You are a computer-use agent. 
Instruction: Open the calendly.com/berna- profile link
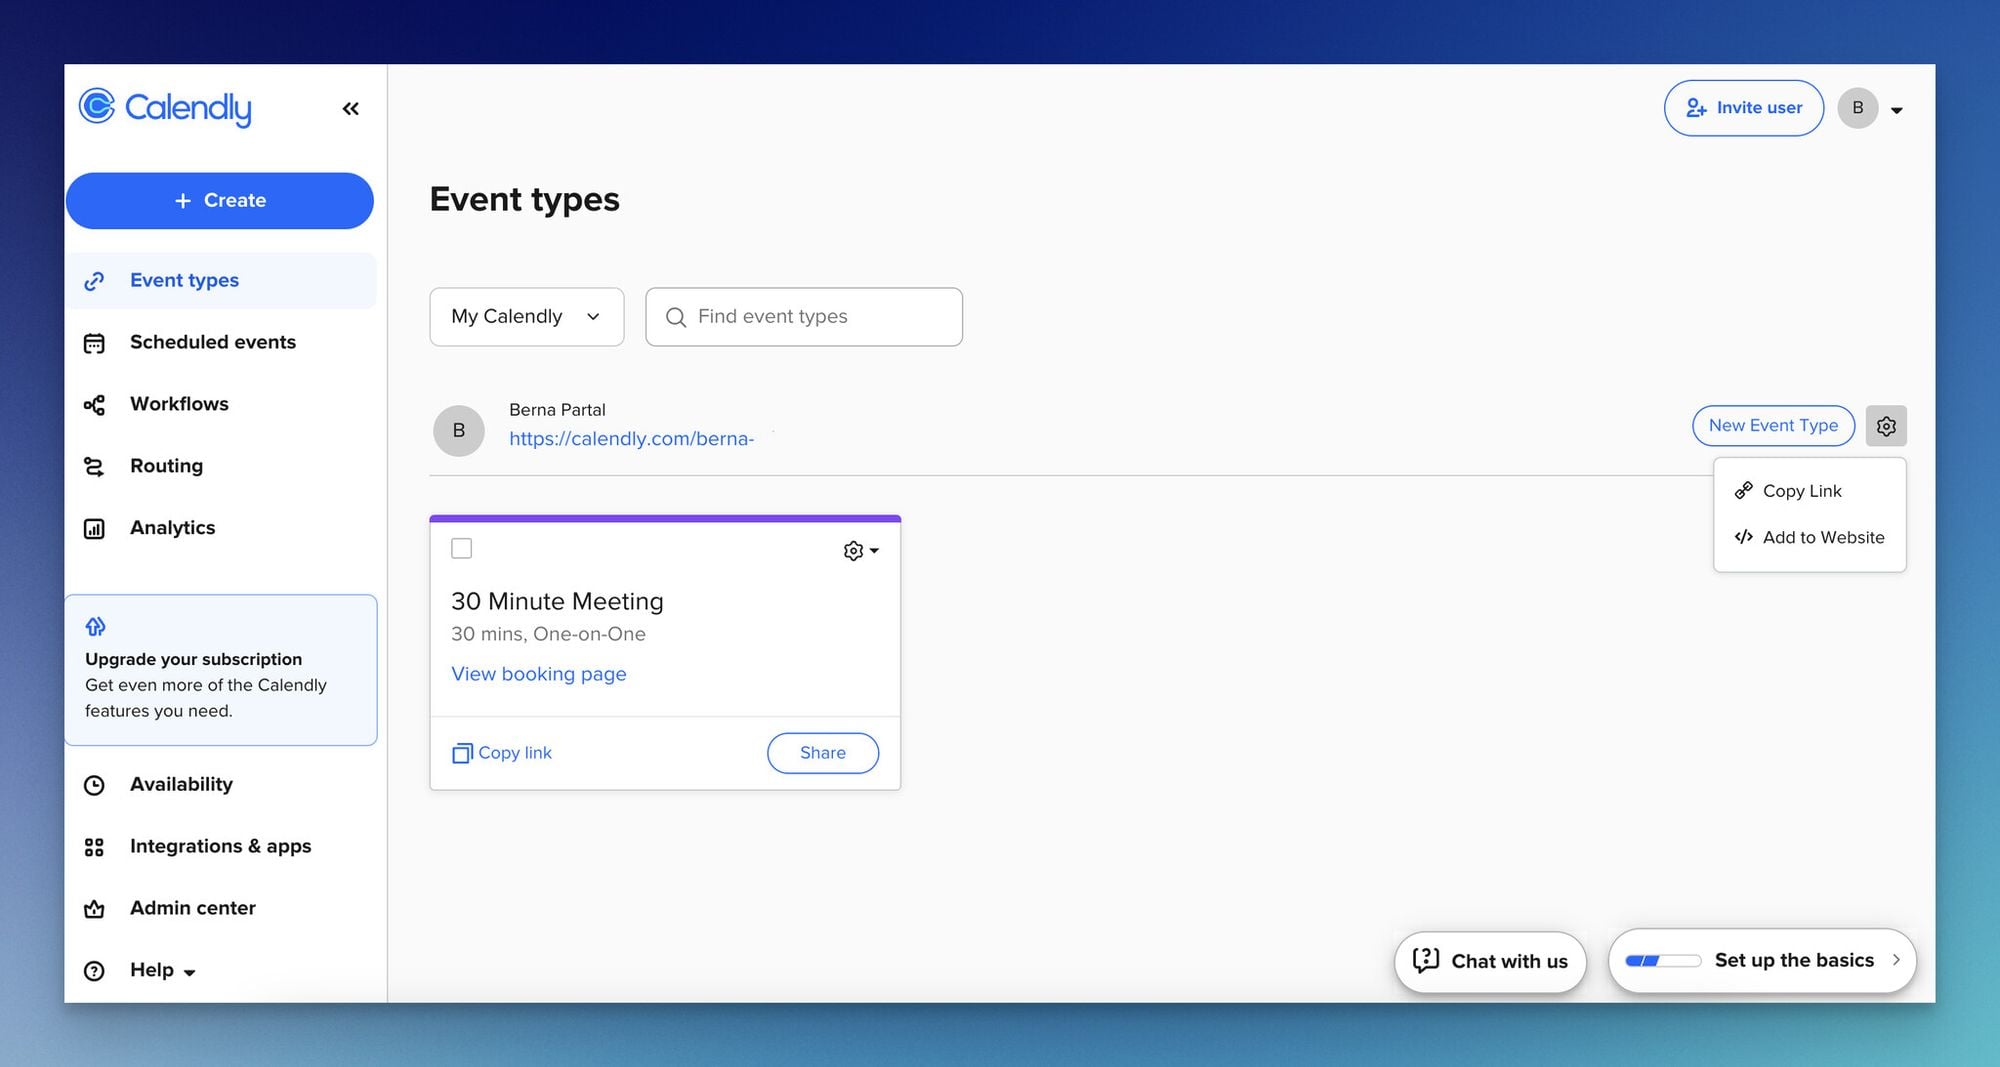[632, 439]
